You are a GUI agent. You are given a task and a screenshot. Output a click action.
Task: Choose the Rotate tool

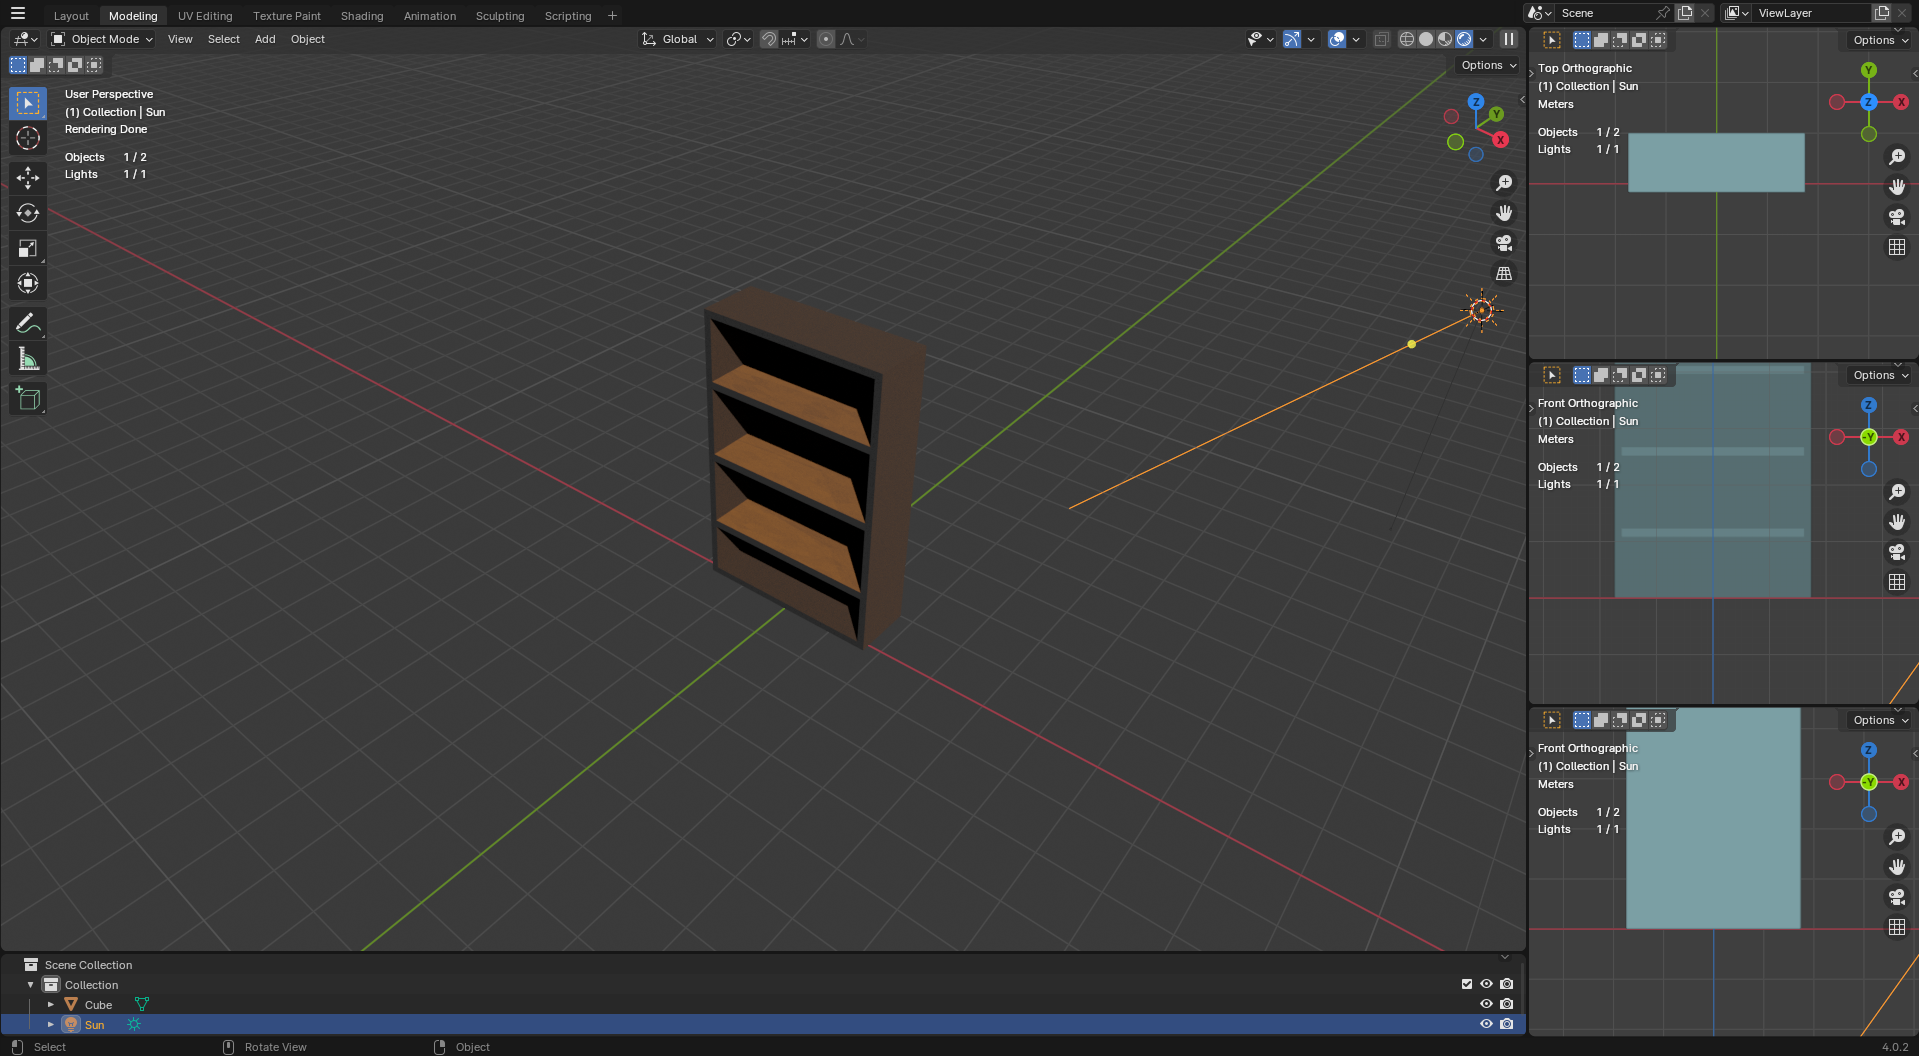[x=28, y=213]
